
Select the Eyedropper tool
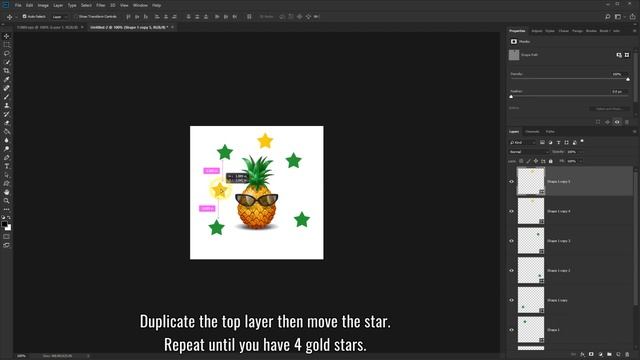click(7, 79)
